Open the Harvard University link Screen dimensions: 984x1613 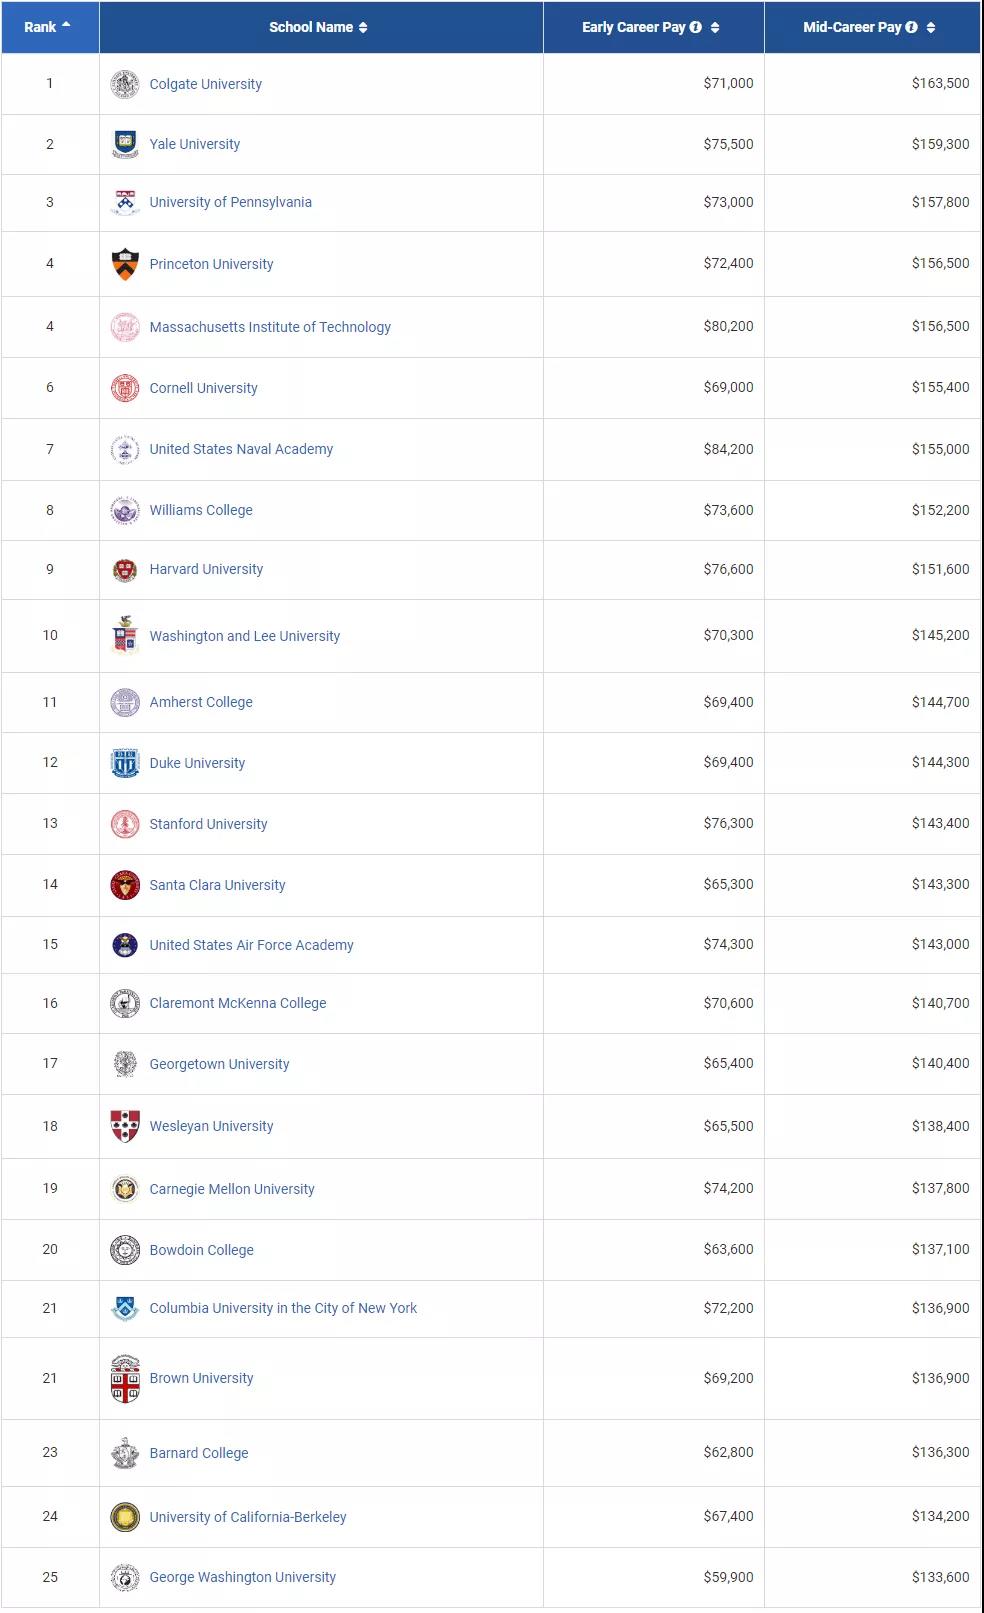coord(206,569)
